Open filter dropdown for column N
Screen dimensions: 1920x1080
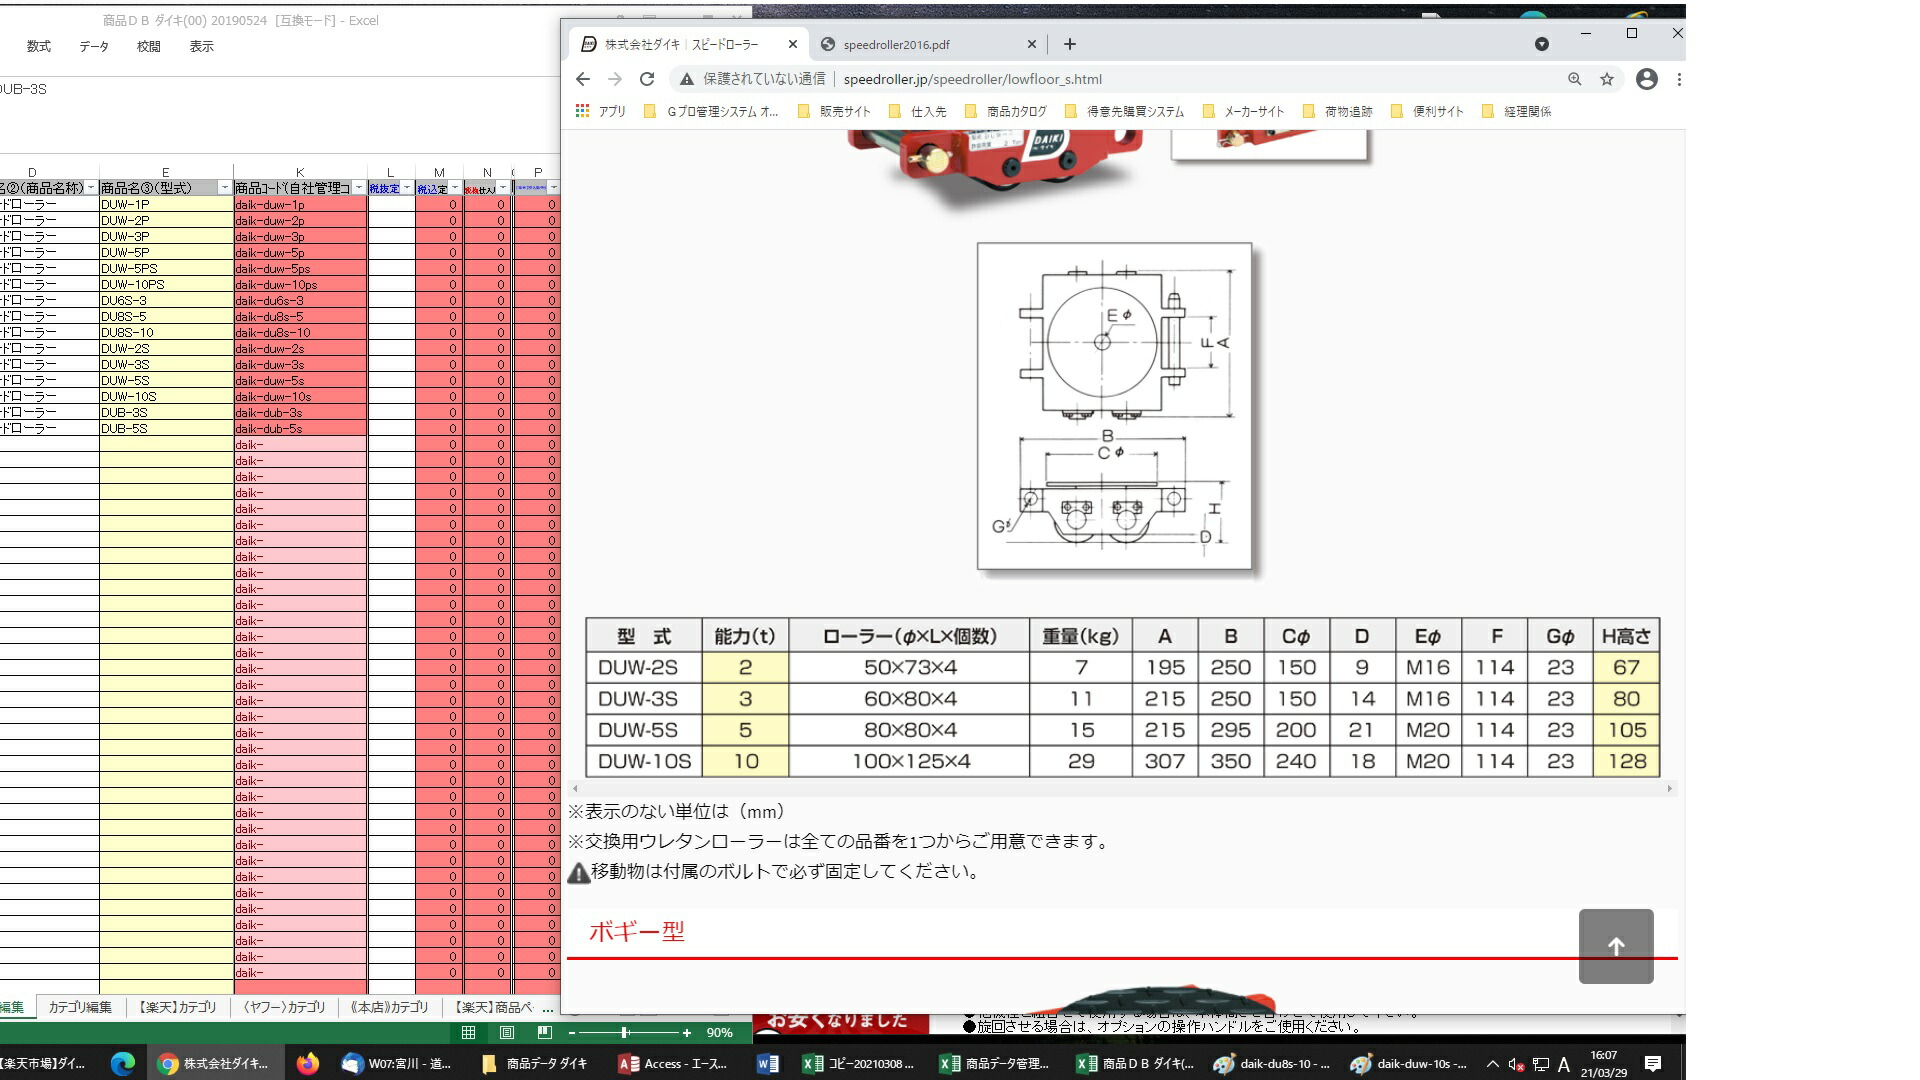pyautogui.click(x=502, y=188)
